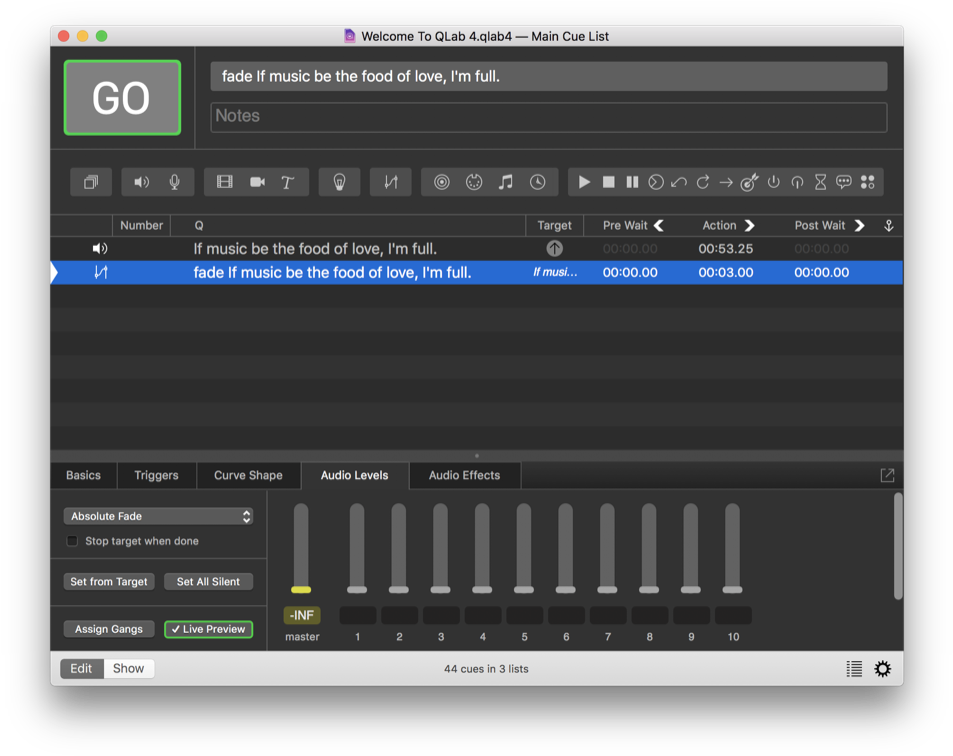
Task: Add a Script cue with four-dots icon
Action: 867,182
